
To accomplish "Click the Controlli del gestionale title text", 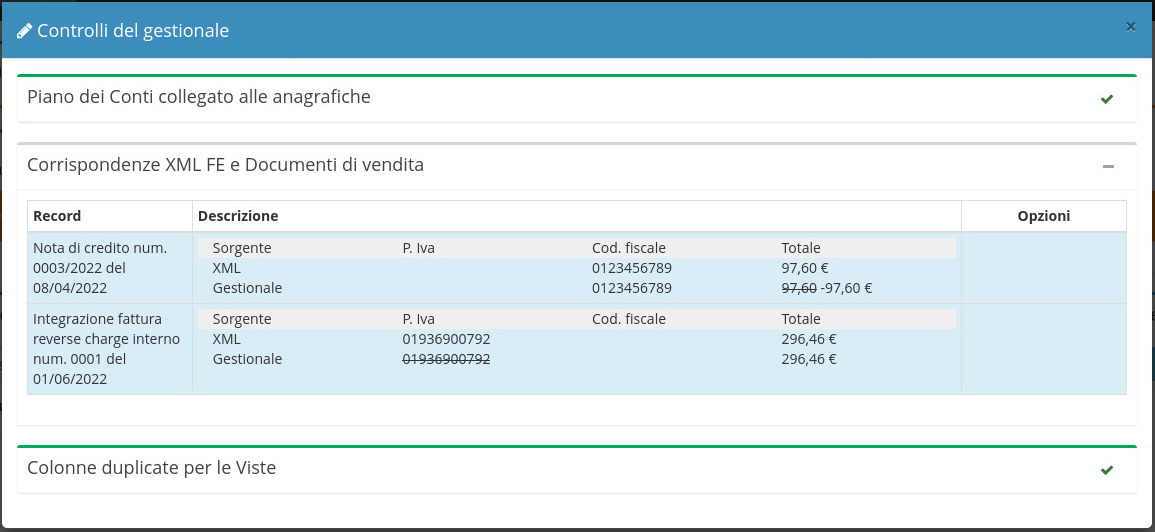I will pyautogui.click(x=133, y=31).
